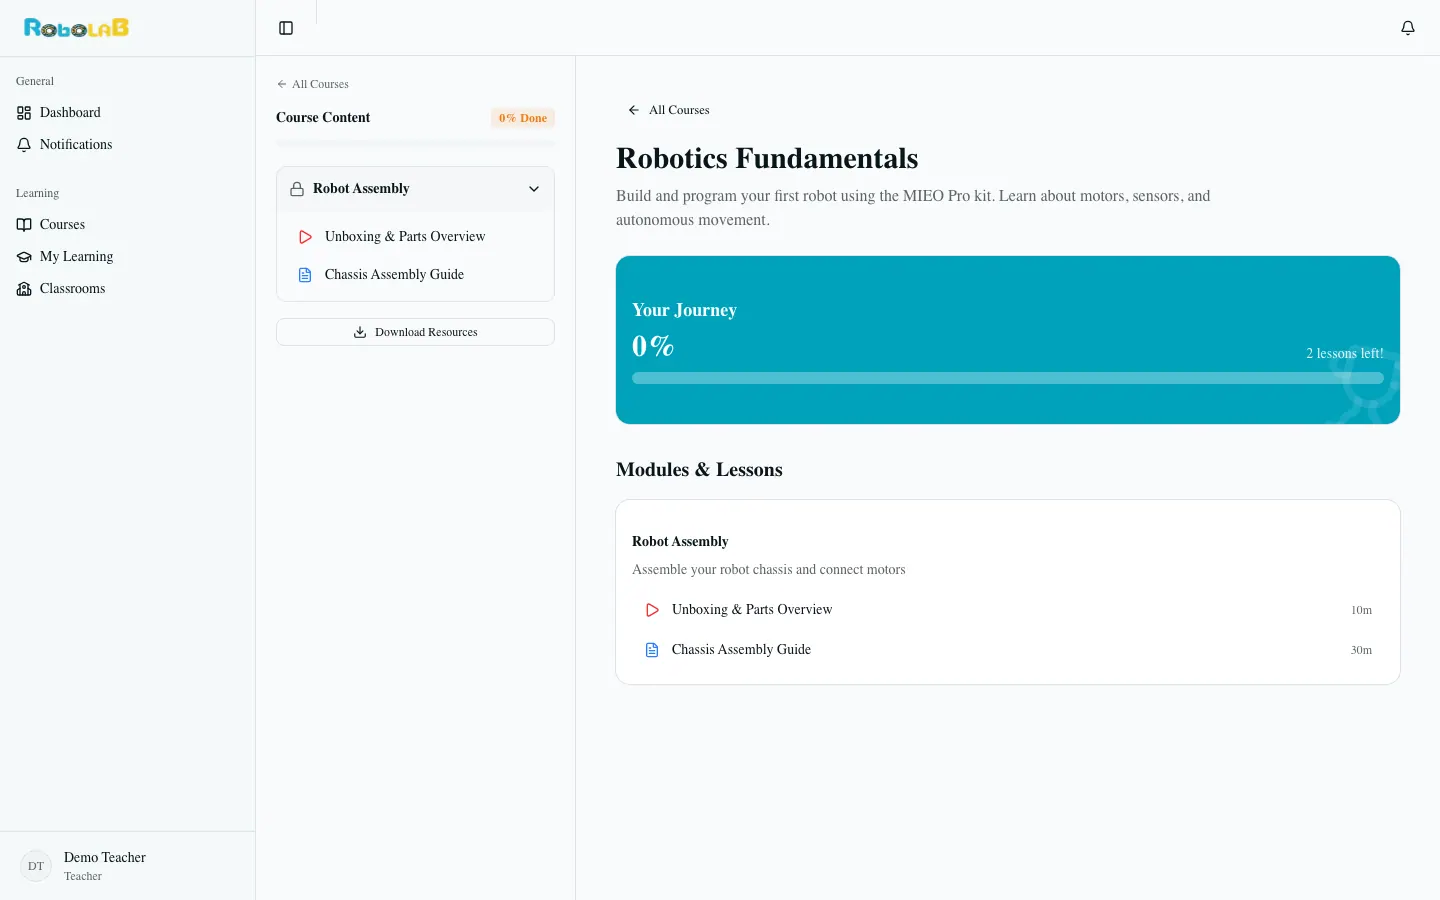
Task: Click play icon in Modules & Lessons list
Action: (x=652, y=610)
